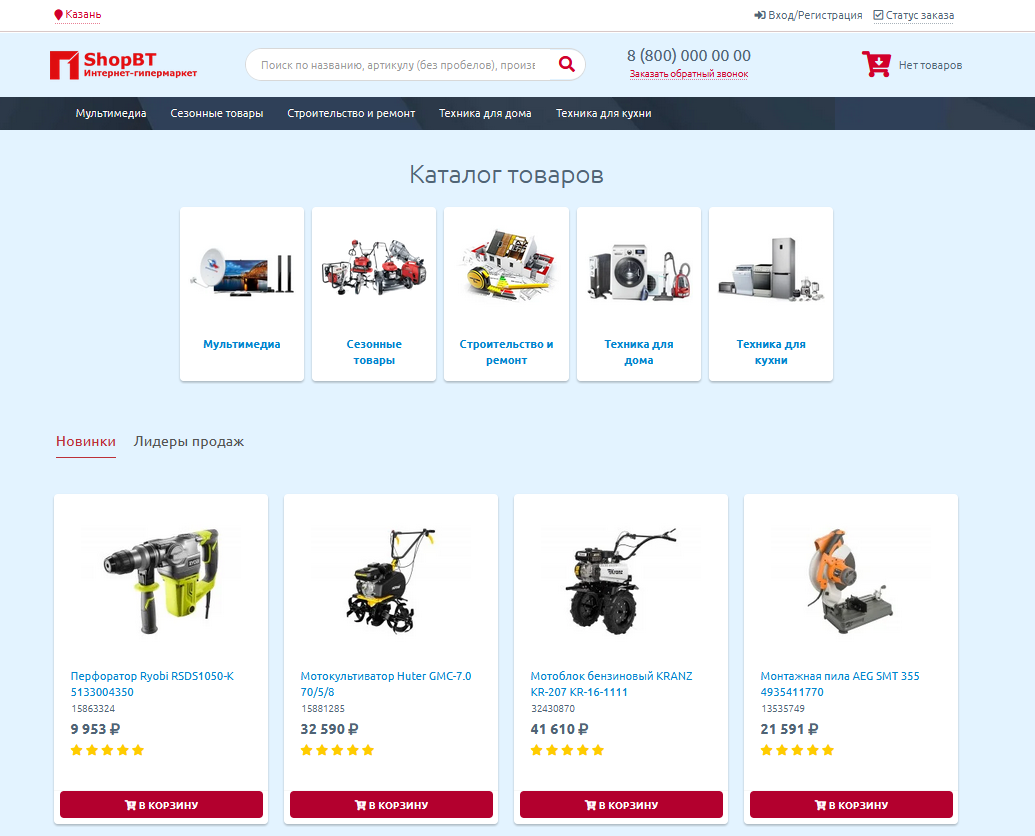
Task: Open the red shopping cart icon
Action: click(x=876, y=65)
